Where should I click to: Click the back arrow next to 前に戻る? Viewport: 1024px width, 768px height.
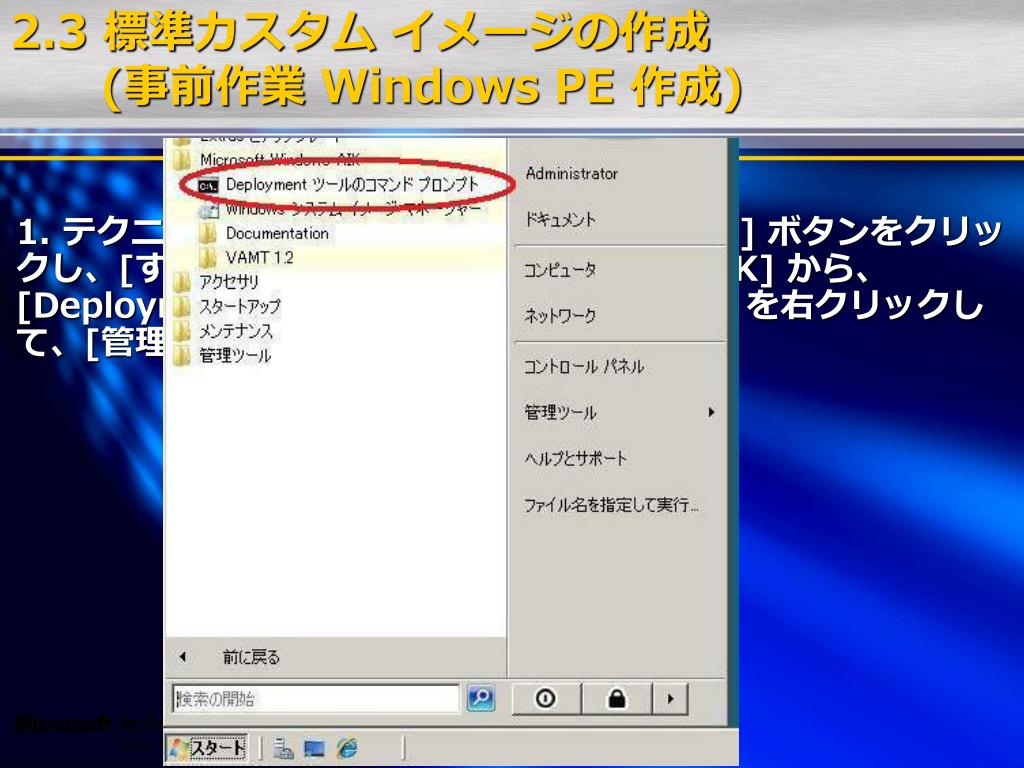pyautogui.click(x=183, y=657)
